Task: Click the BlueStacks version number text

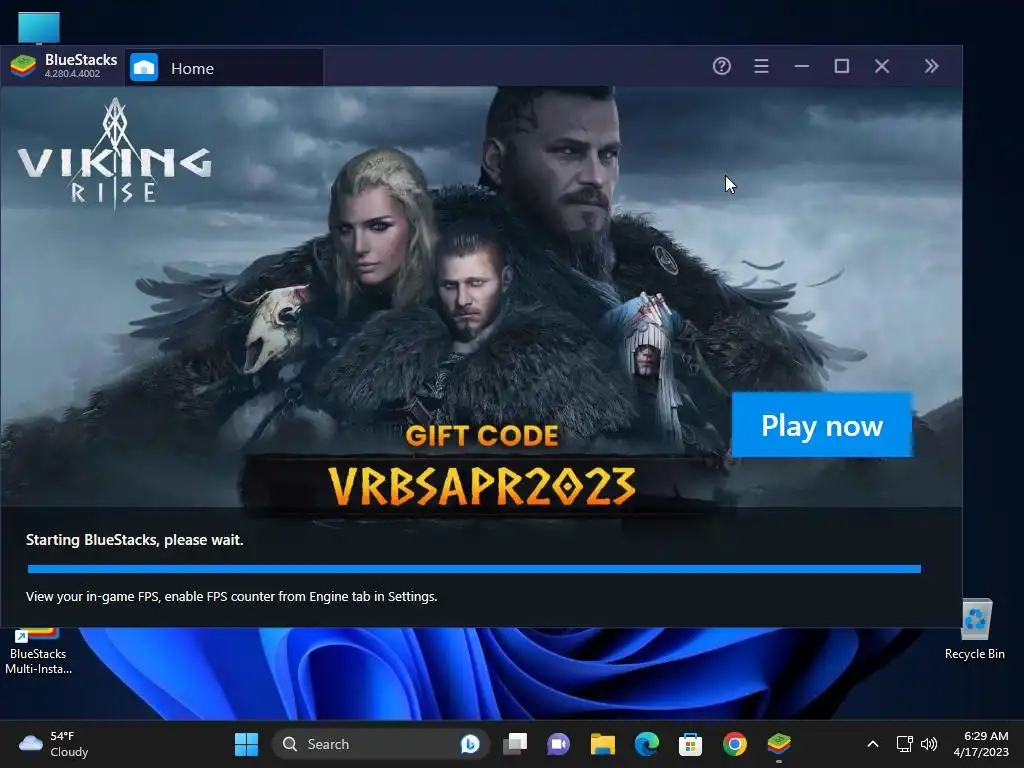Action: [x=72, y=74]
